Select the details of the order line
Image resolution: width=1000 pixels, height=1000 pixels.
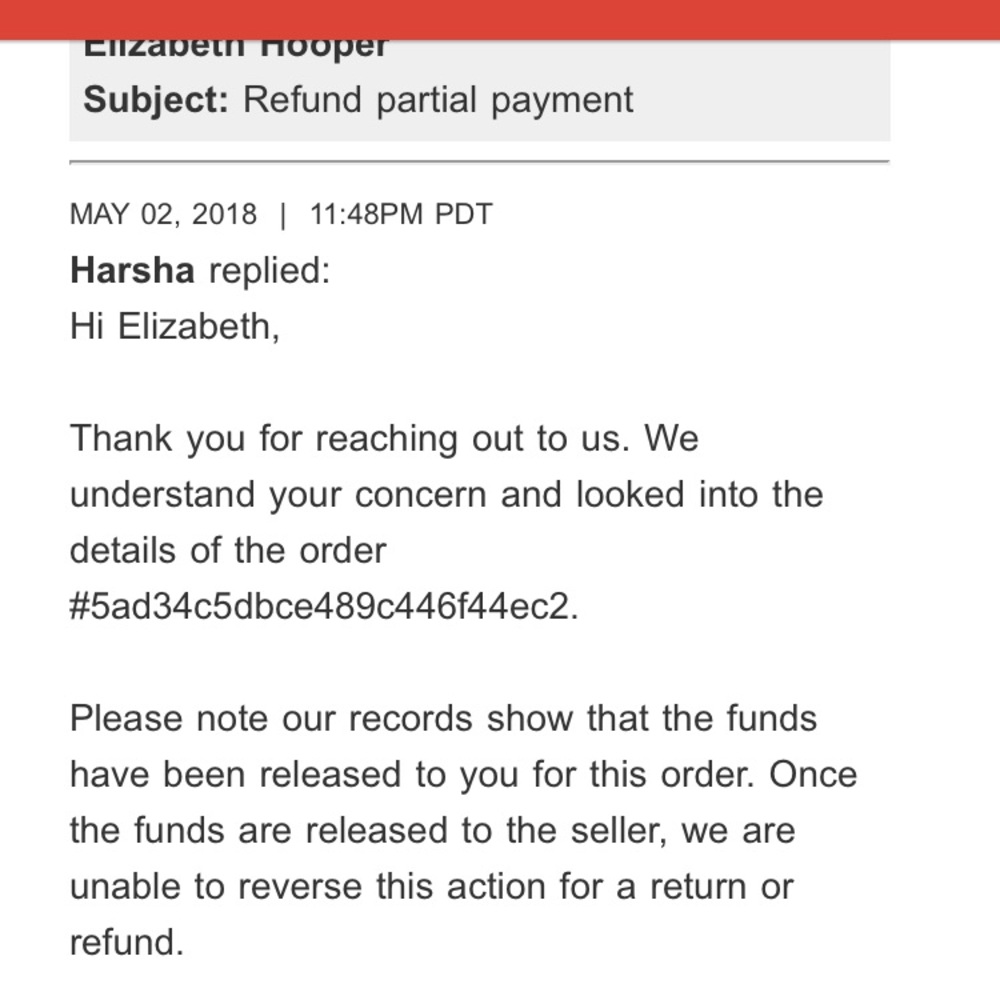[228, 550]
